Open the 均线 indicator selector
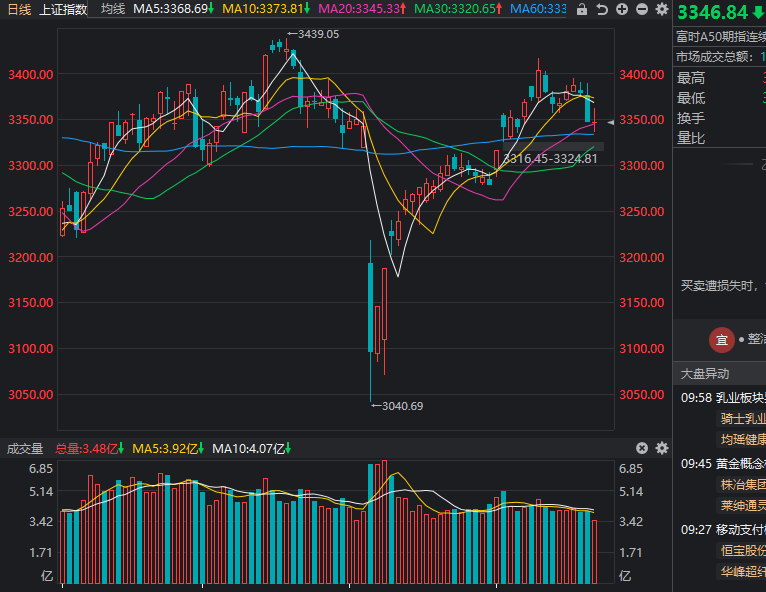This screenshot has height=592, width=766. point(113,9)
